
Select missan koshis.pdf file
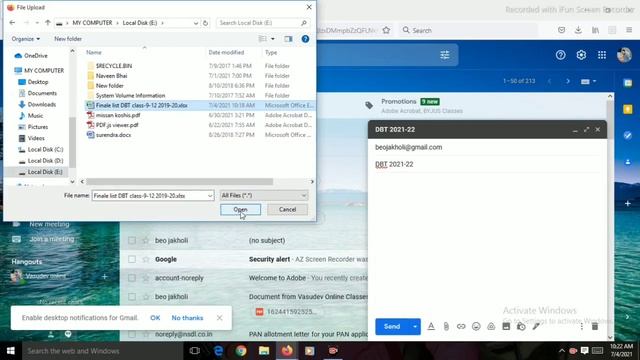pos(118,115)
